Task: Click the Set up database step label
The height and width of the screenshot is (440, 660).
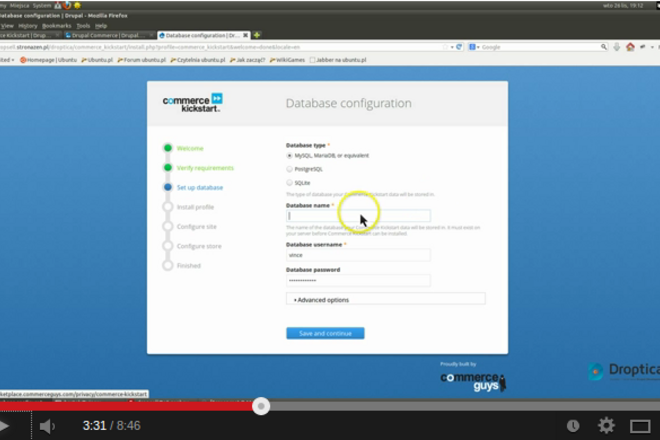Action: pyautogui.click(x=200, y=187)
